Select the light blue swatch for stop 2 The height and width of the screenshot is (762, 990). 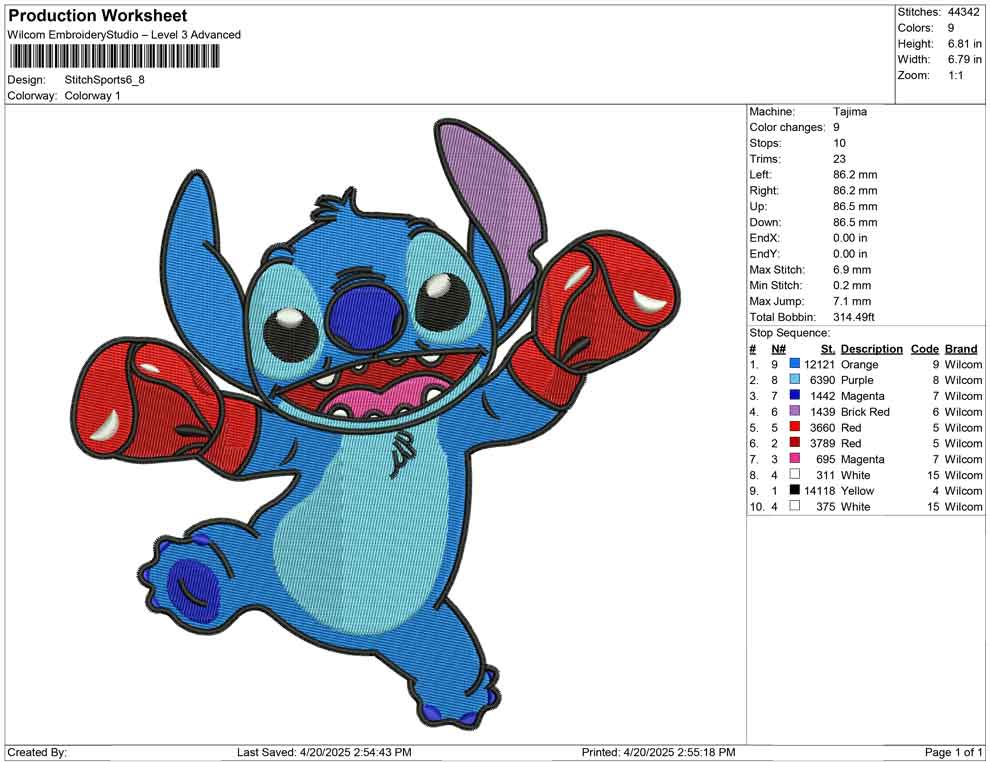point(794,379)
